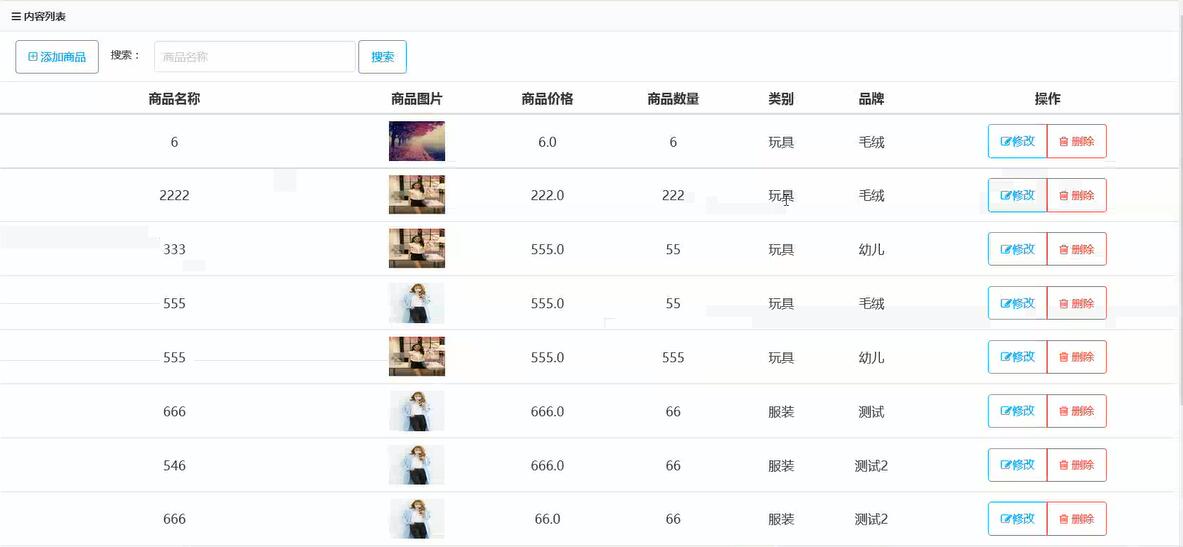This screenshot has width=1183, height=547.
Task: Click 修改 for product 666 priced 666.0
Action: (x=1018, y=411)
